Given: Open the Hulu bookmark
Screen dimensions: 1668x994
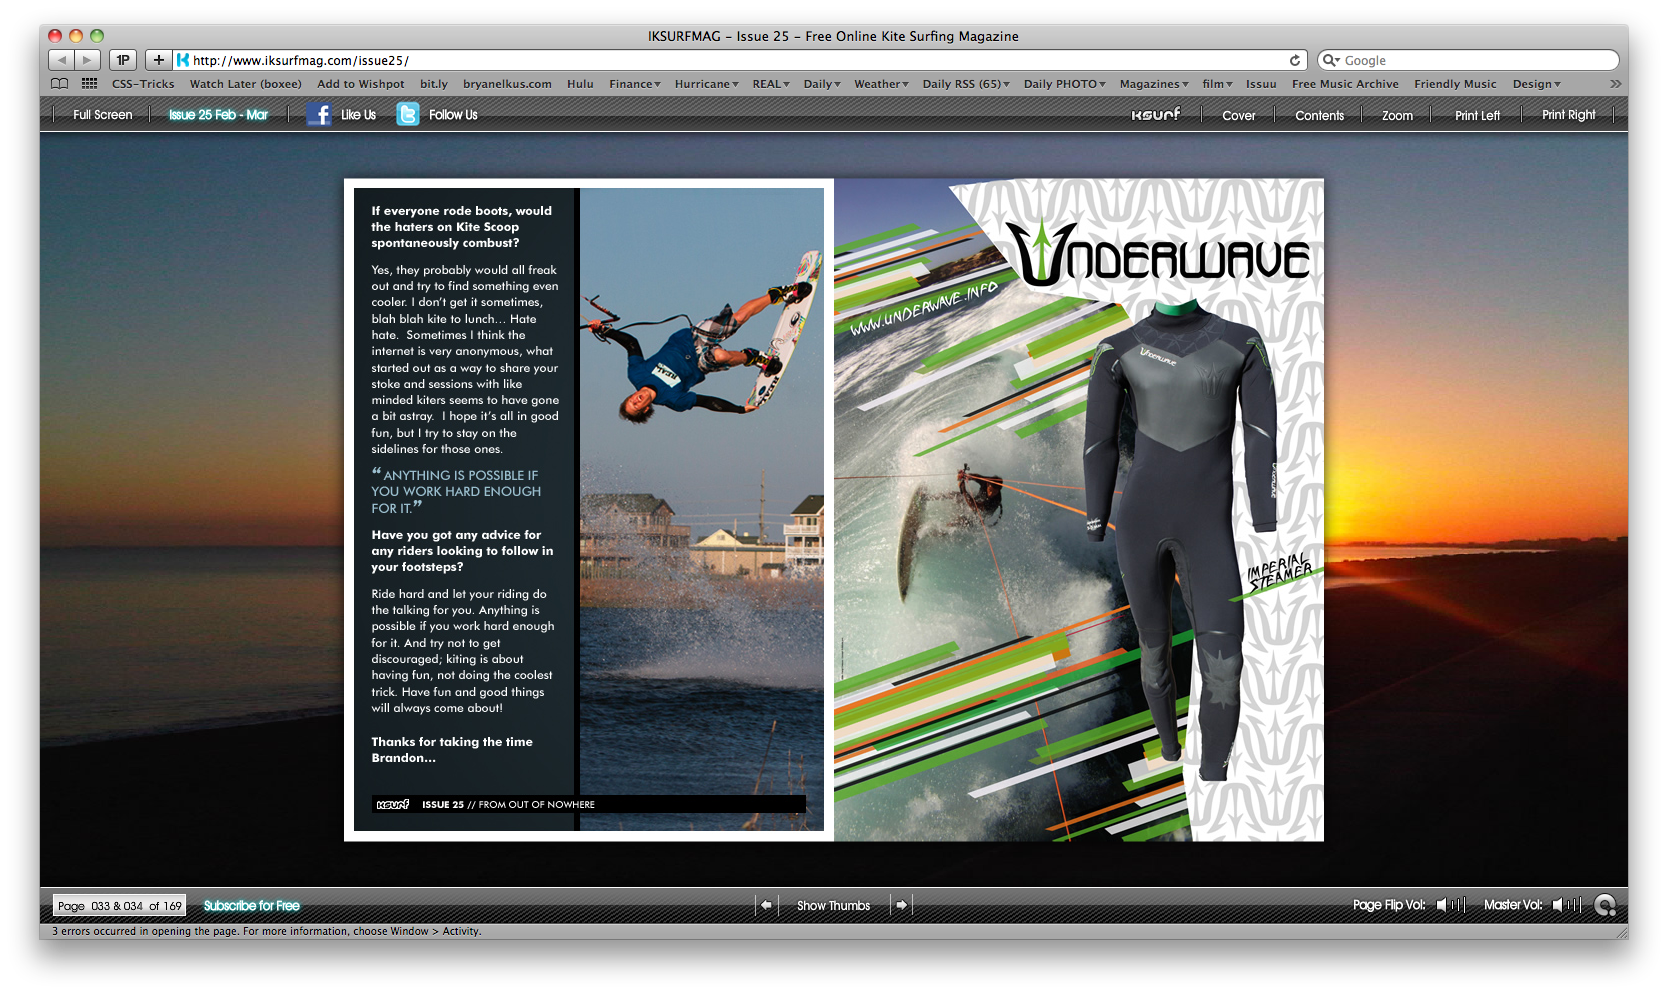Looking at the screenshot, I should 580,84.
